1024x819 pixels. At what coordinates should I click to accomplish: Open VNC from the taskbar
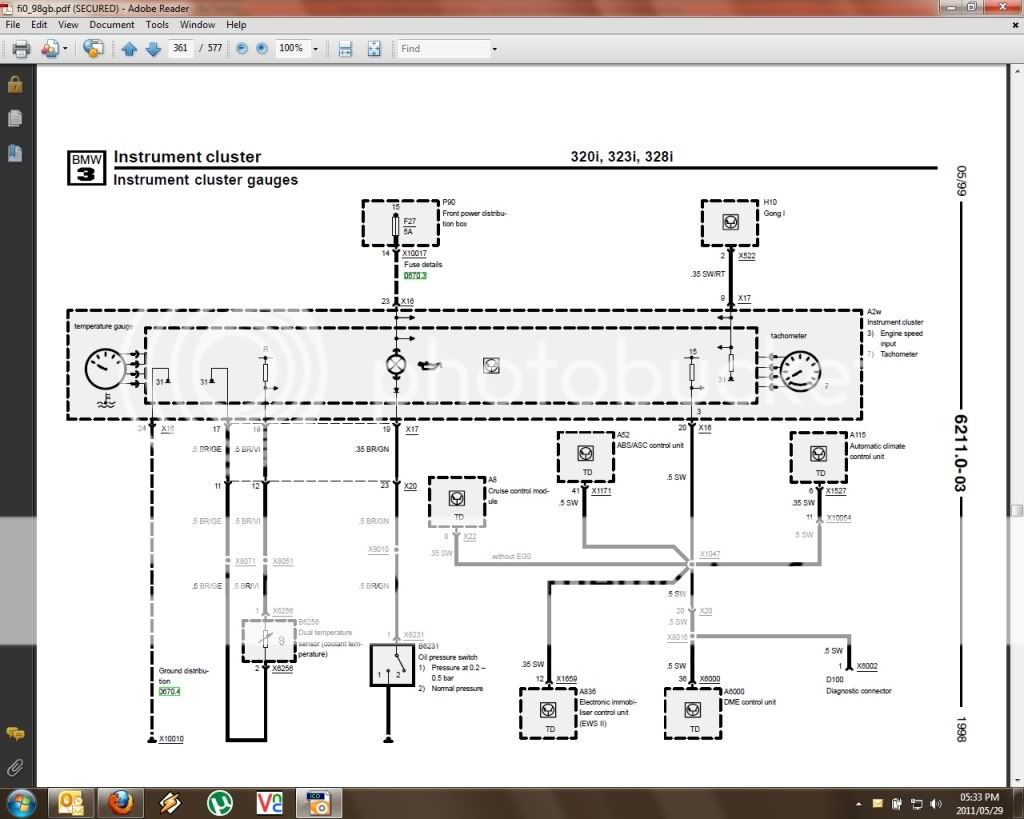[269, 803]
